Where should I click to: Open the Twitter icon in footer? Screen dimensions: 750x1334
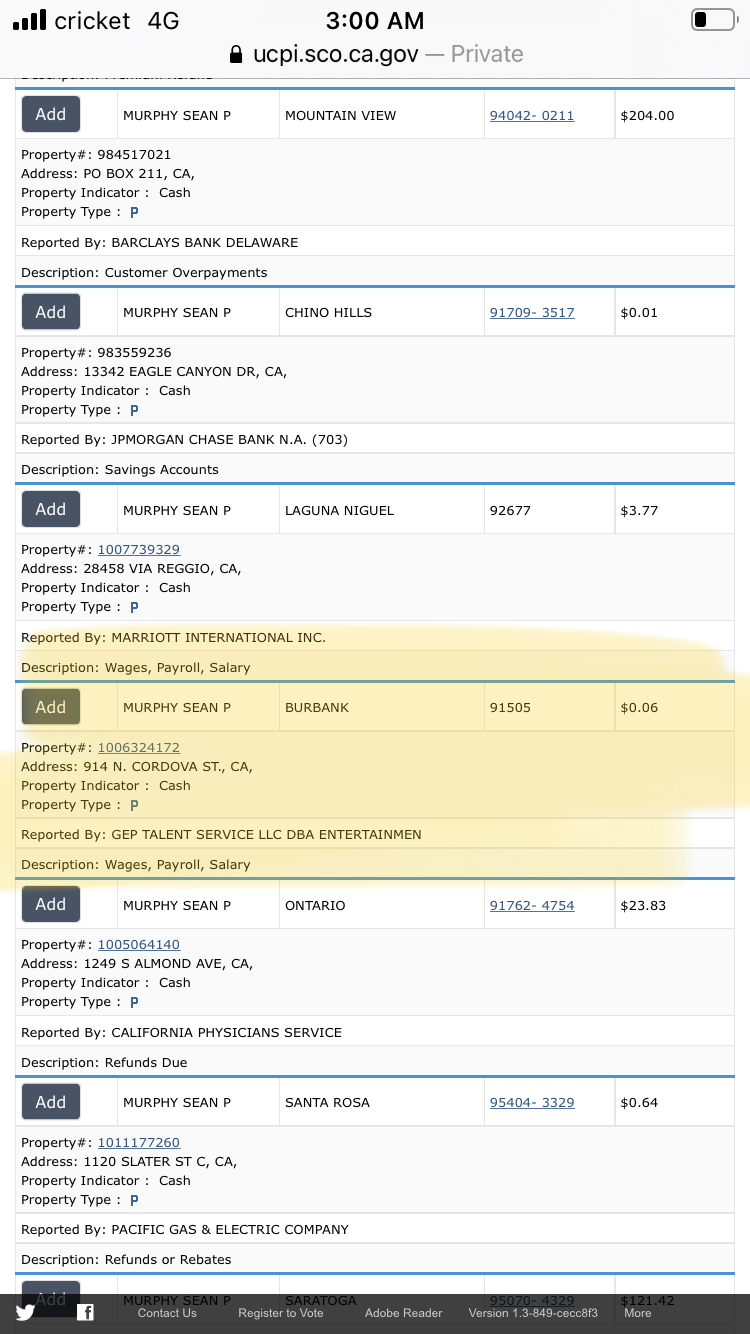click(25, 1313)
